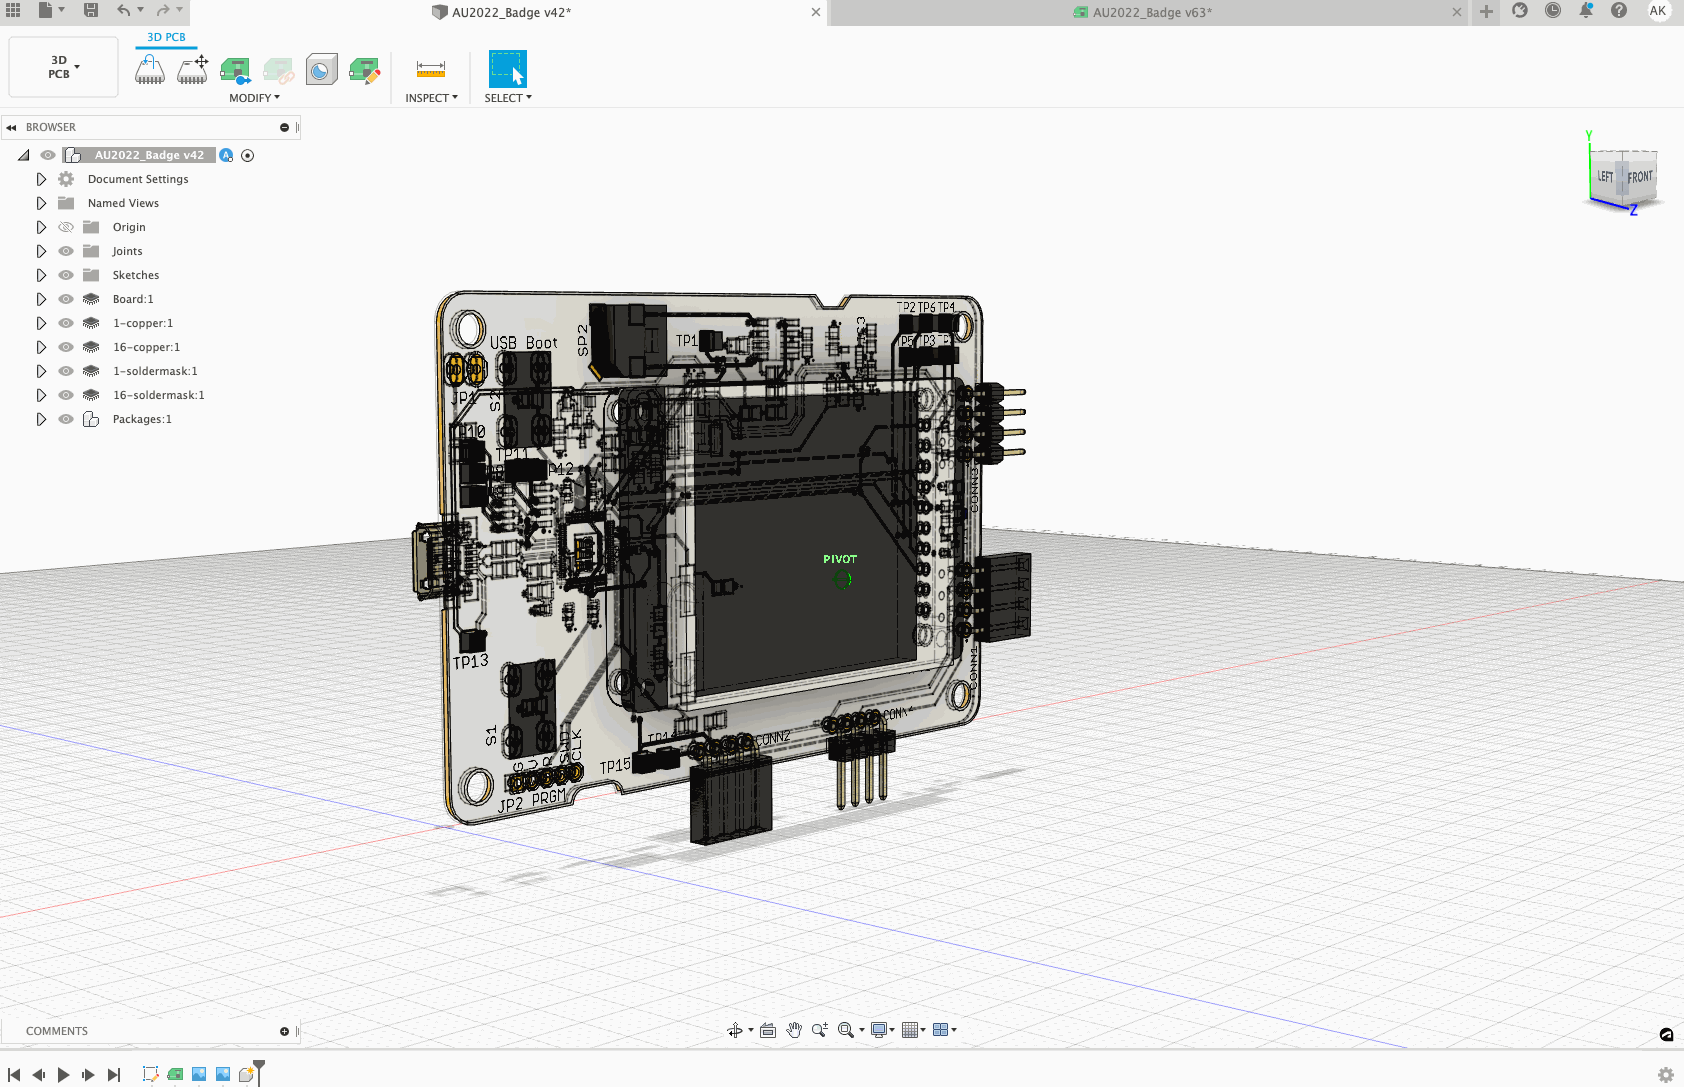
Task: Click the Undo arrow icon
Action: [x=123, y=11]
